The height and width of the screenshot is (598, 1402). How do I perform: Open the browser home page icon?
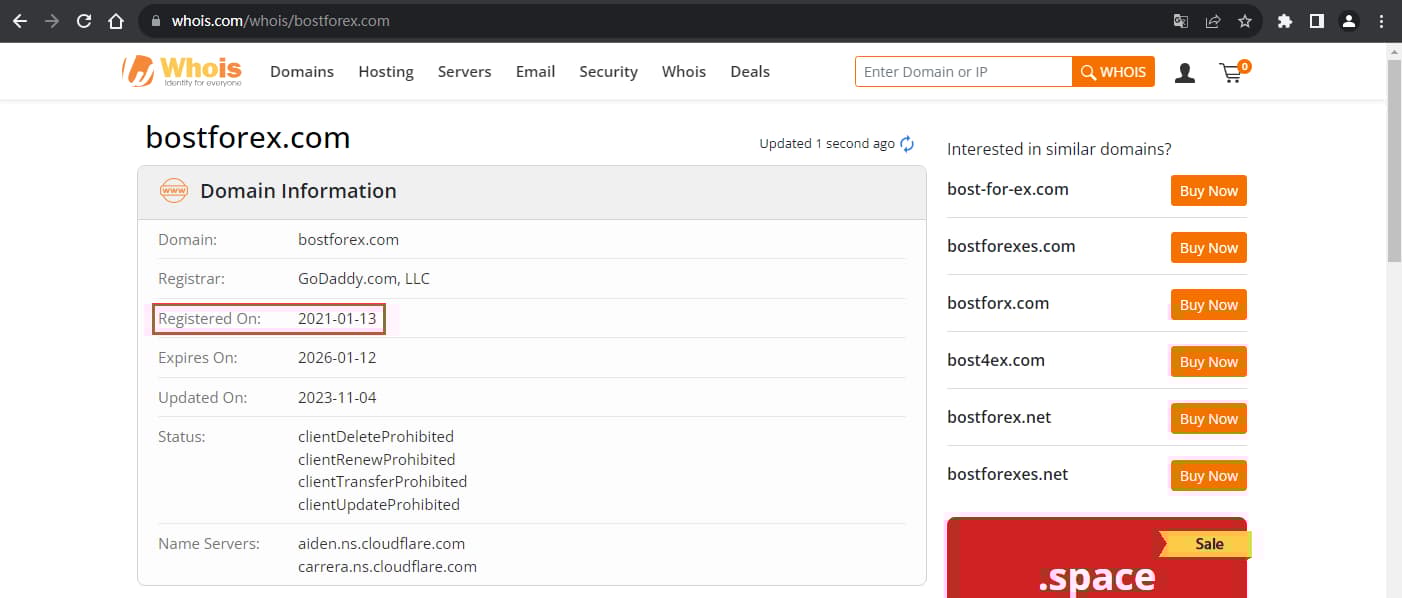point(116,20)
